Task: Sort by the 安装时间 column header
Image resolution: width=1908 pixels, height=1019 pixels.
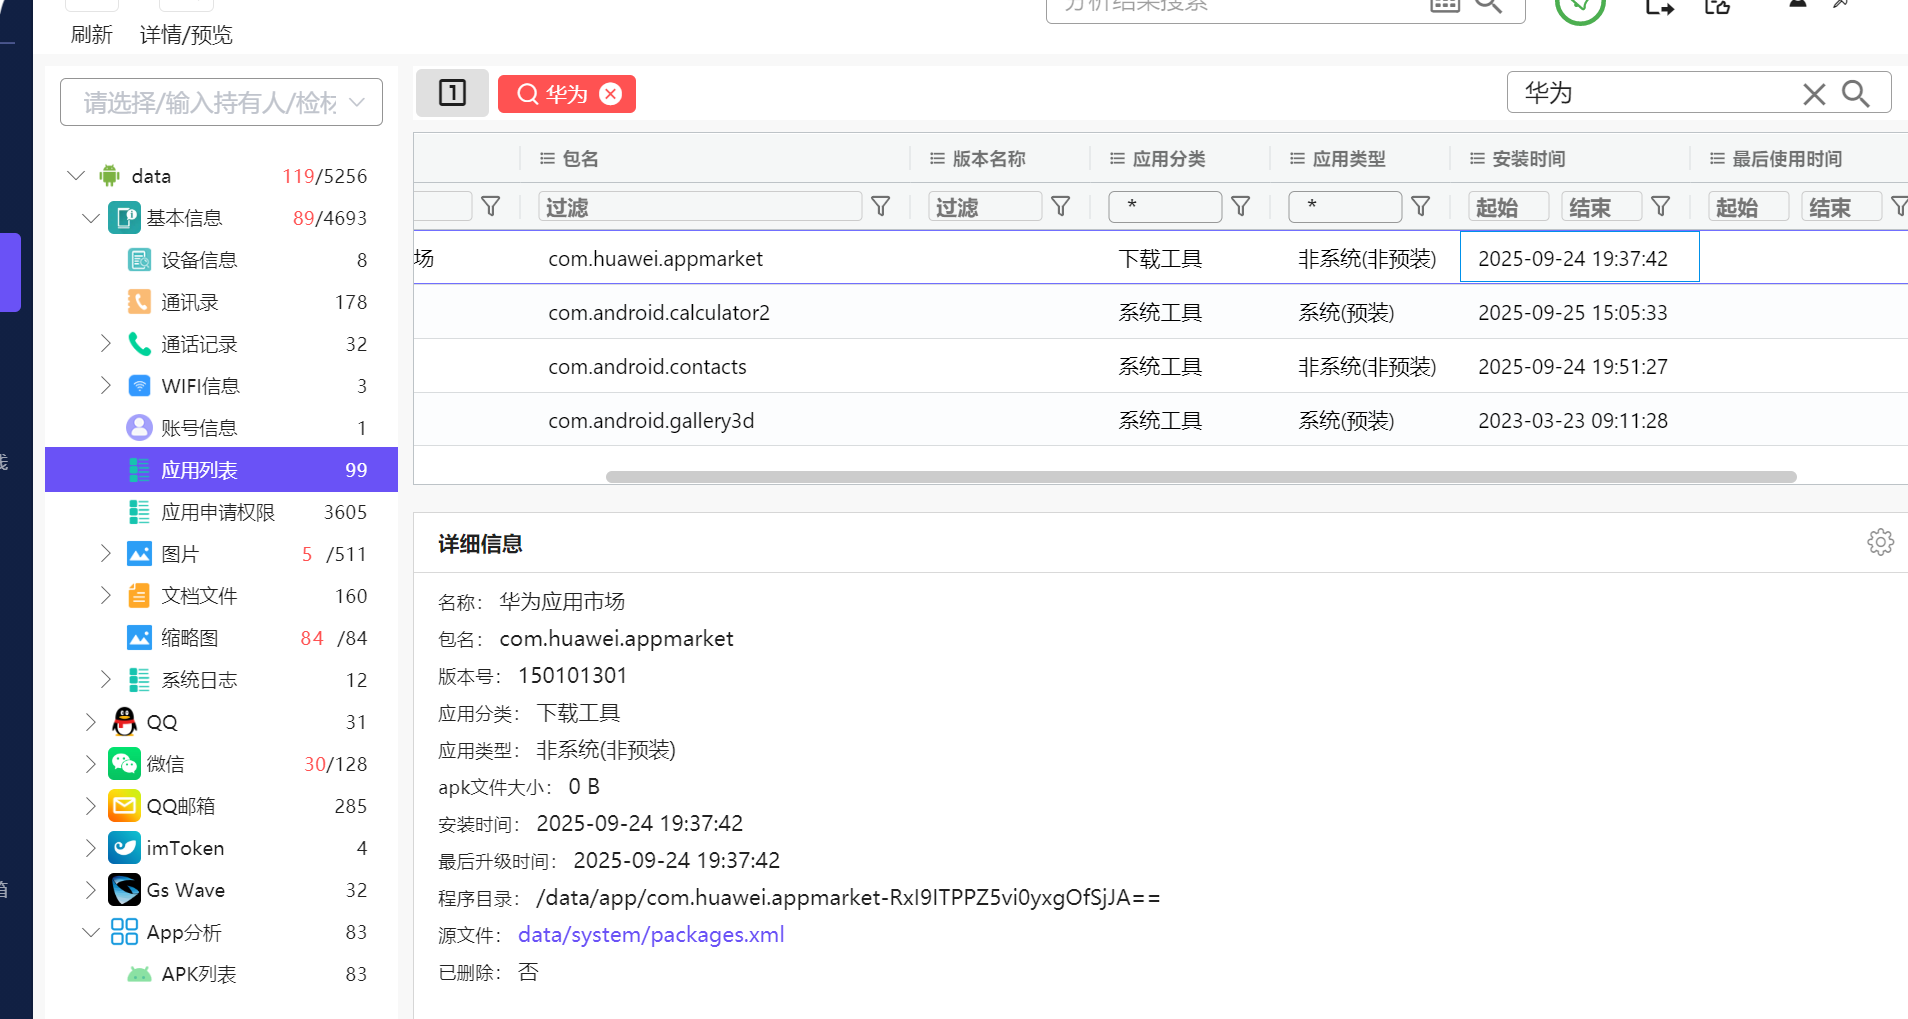Action: [1529, 159]
